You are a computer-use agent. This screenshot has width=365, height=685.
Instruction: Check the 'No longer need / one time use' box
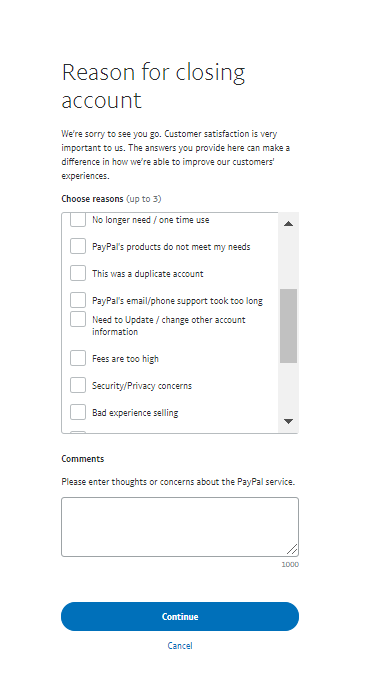click(78, 220)
